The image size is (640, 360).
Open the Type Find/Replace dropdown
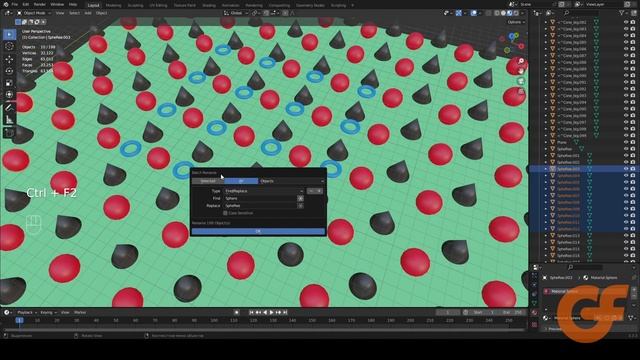[x=264, y=191]
